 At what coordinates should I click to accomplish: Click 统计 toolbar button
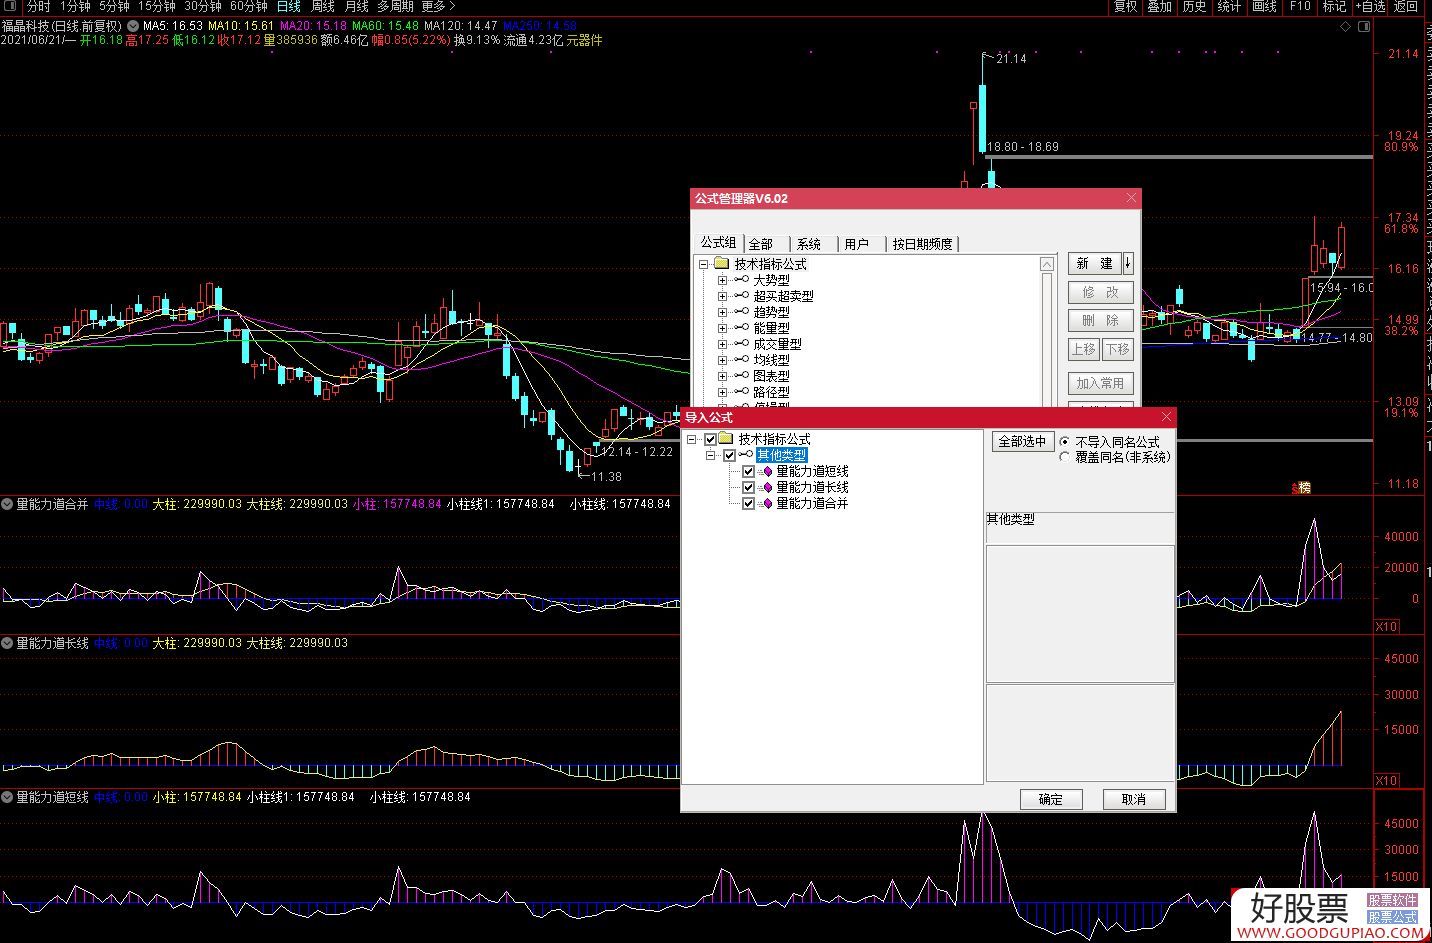point(1229,7)
